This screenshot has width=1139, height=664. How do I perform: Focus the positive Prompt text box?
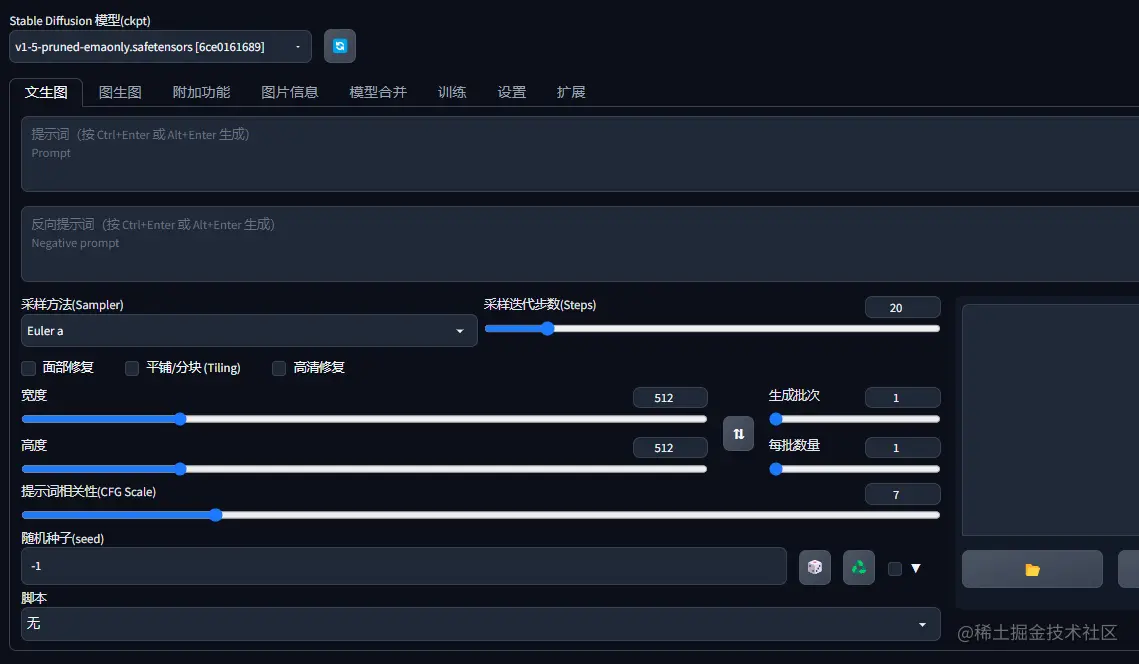580,154
